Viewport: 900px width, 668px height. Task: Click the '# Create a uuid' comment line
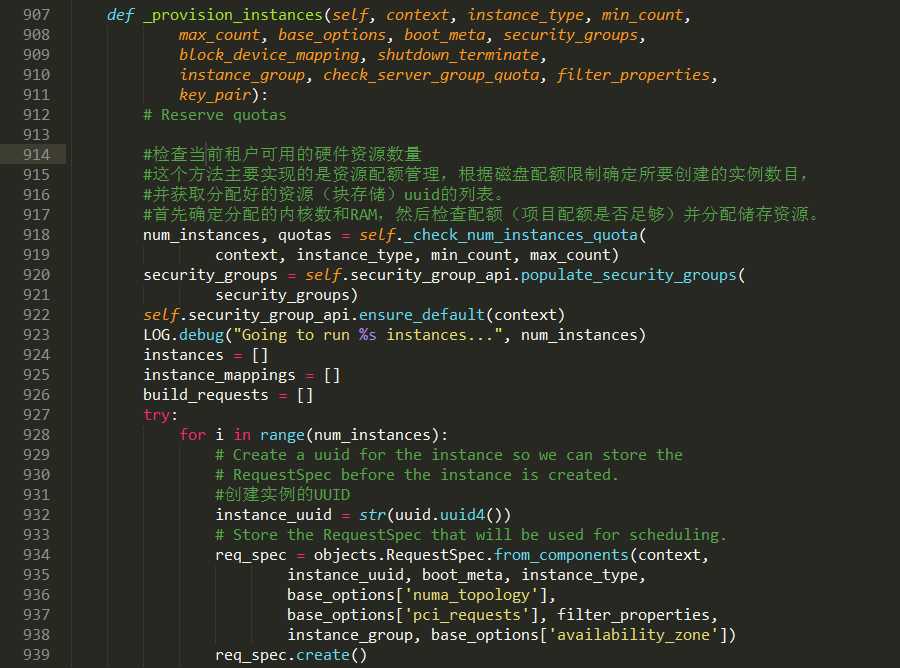(448, 455)
